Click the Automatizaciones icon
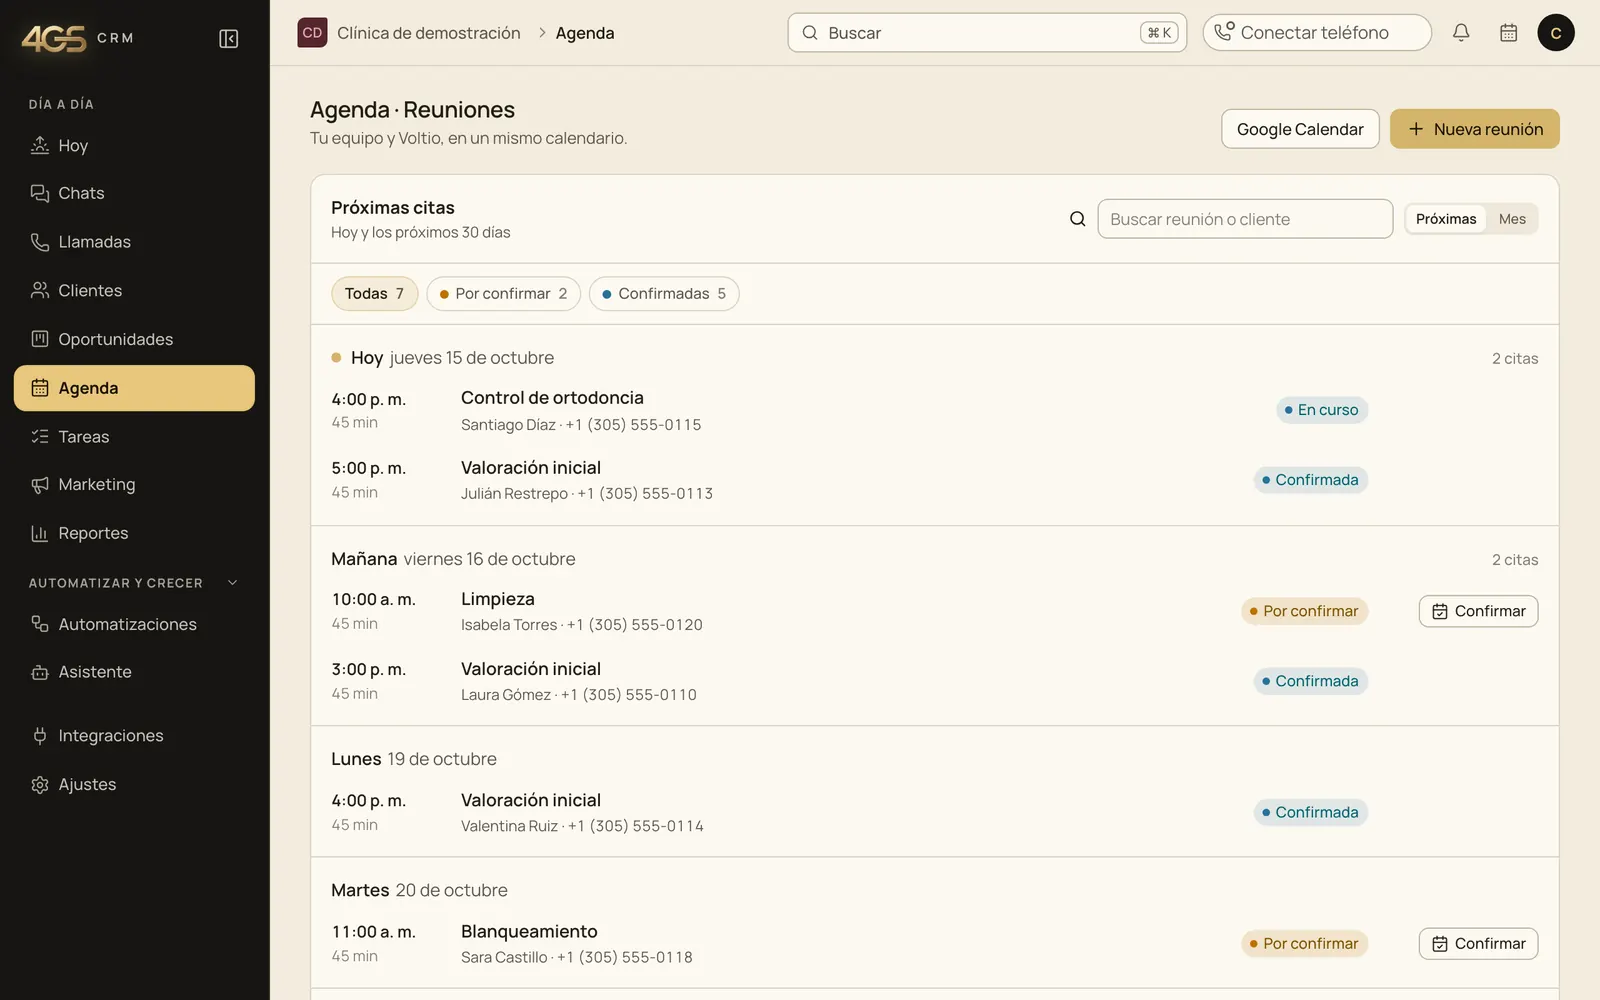This screenshot has height=1000, width=1600. pyautogui.click(x=40, y=624)
